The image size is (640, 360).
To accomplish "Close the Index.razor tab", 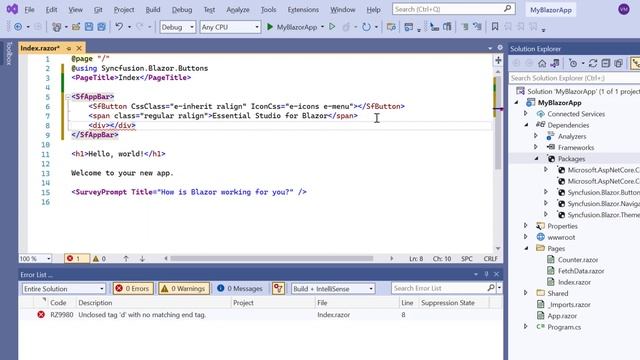I will [79, 48].
